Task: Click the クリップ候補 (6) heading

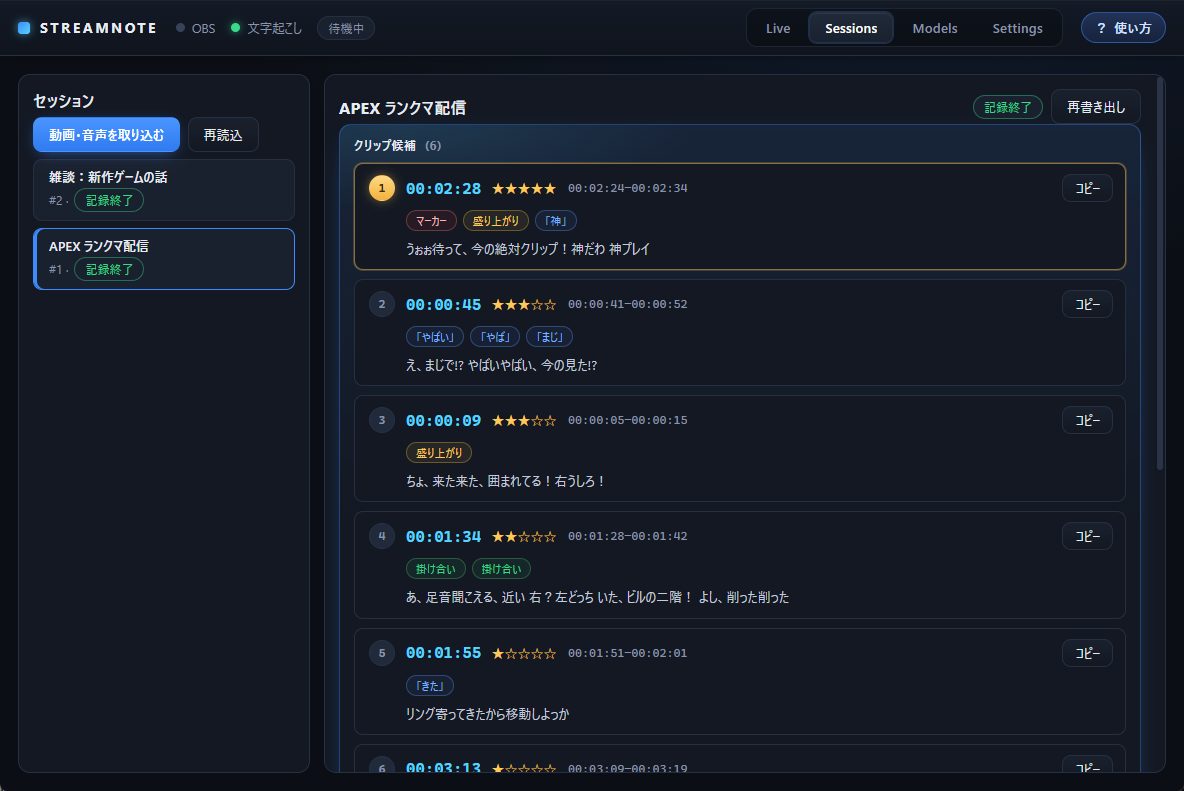Action: (x=397, y=146)
